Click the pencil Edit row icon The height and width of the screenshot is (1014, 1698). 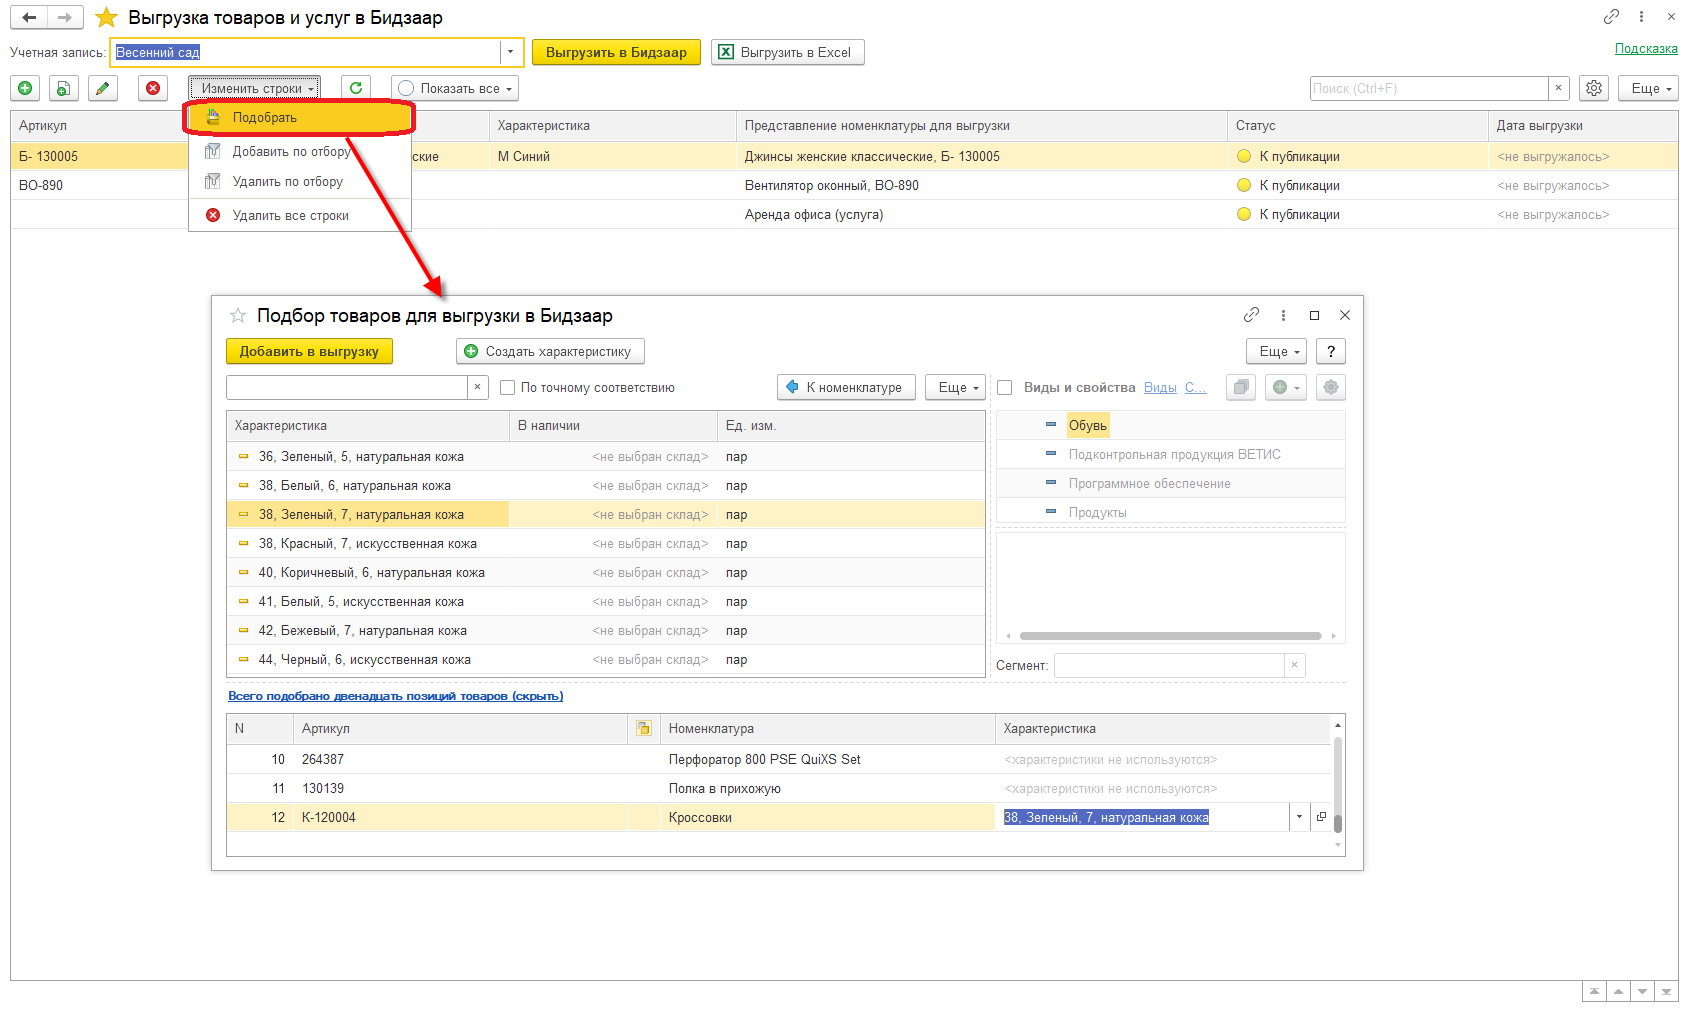pyautogui.click(x=103, y=88)
